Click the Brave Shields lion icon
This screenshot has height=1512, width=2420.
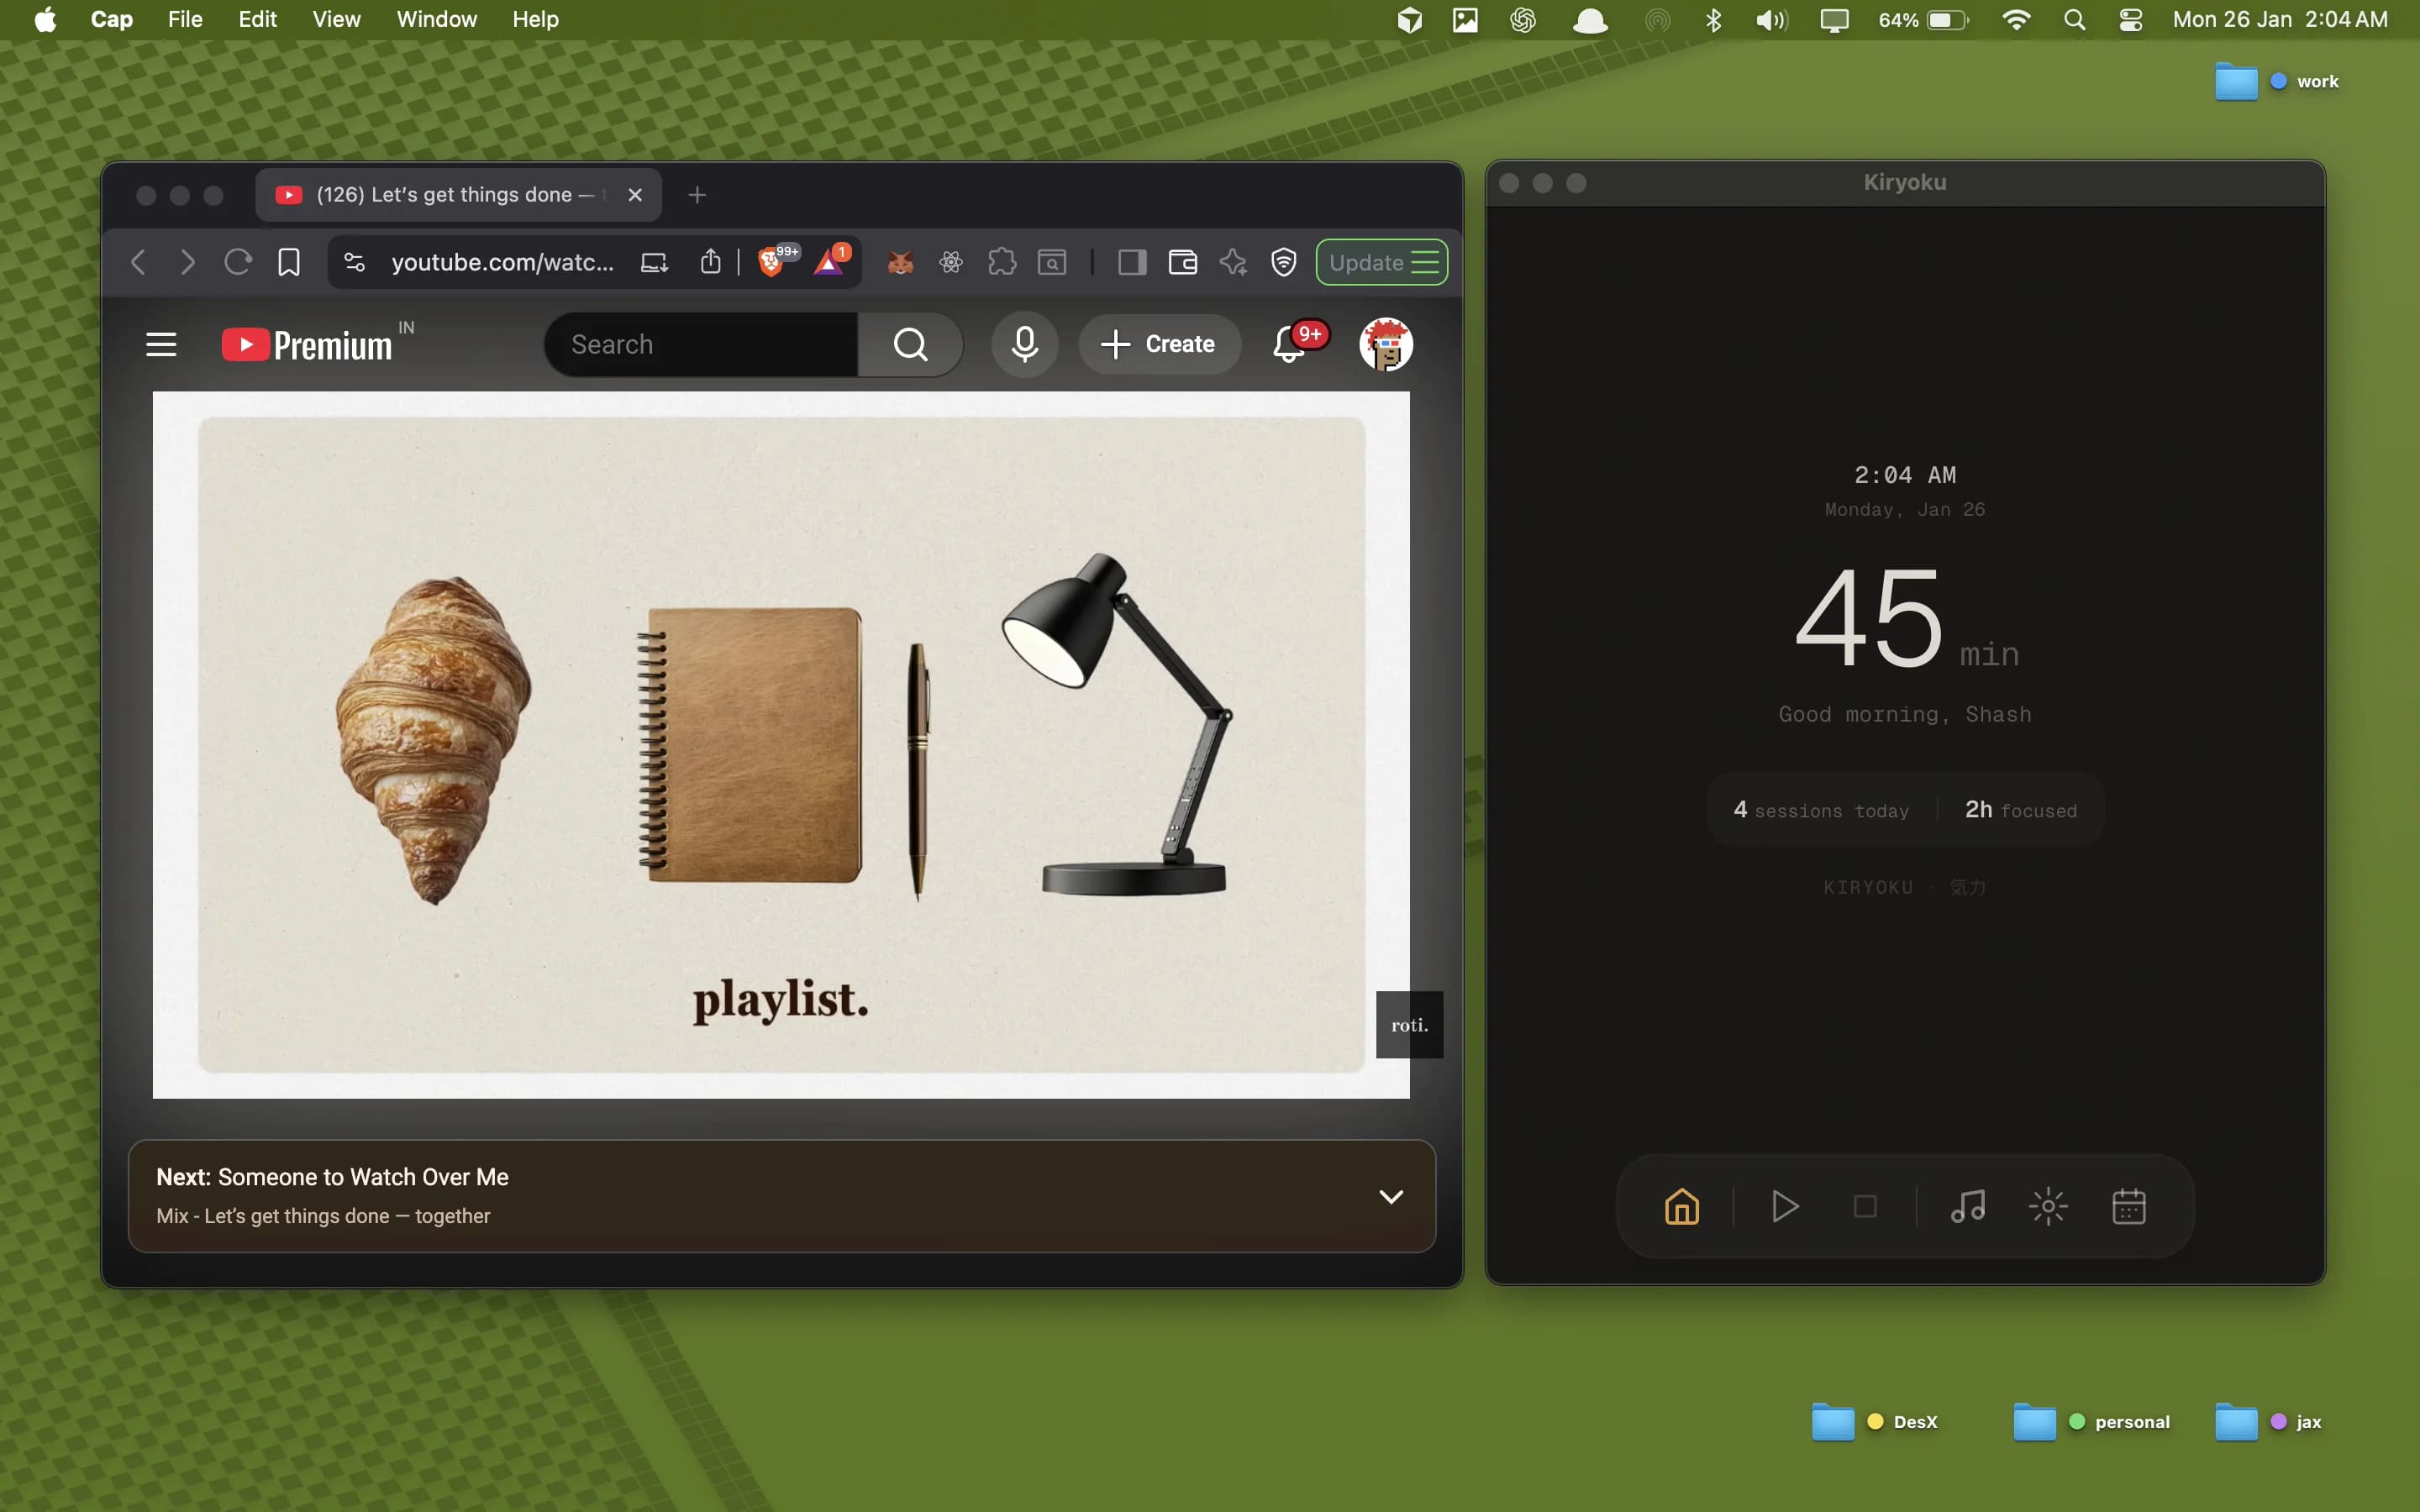(770, 262)
